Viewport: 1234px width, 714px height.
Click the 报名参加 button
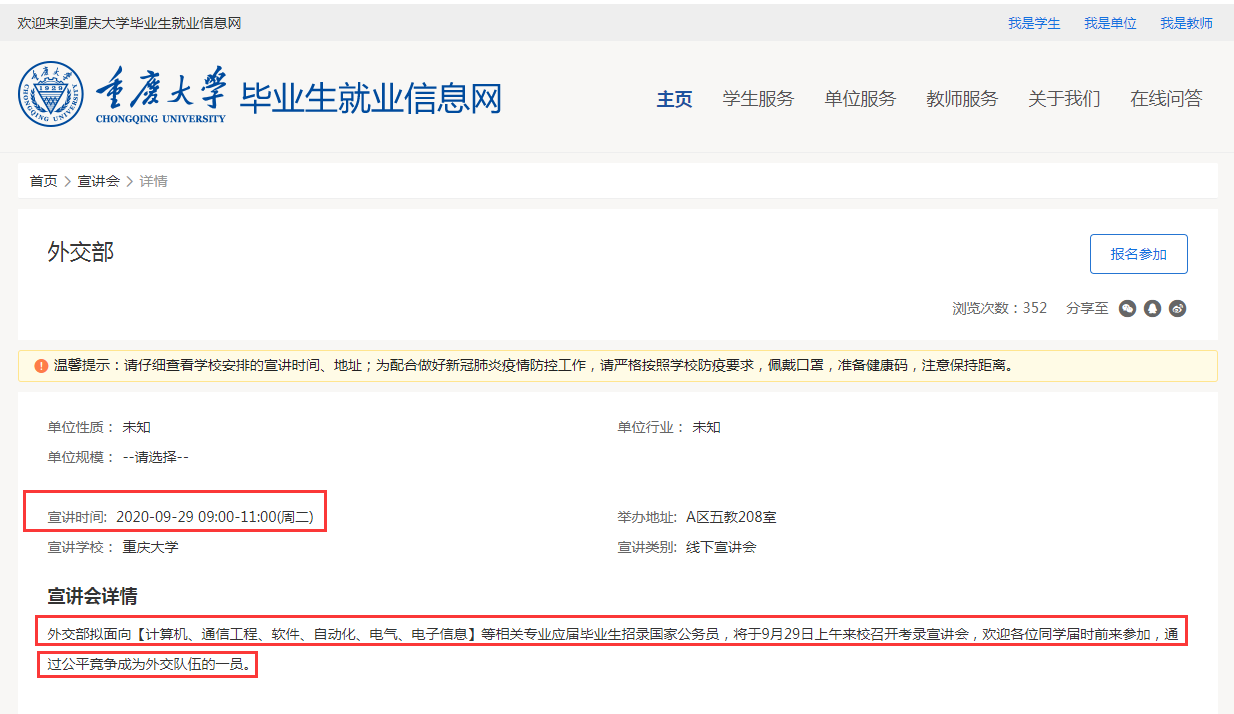pos(1138,254)
